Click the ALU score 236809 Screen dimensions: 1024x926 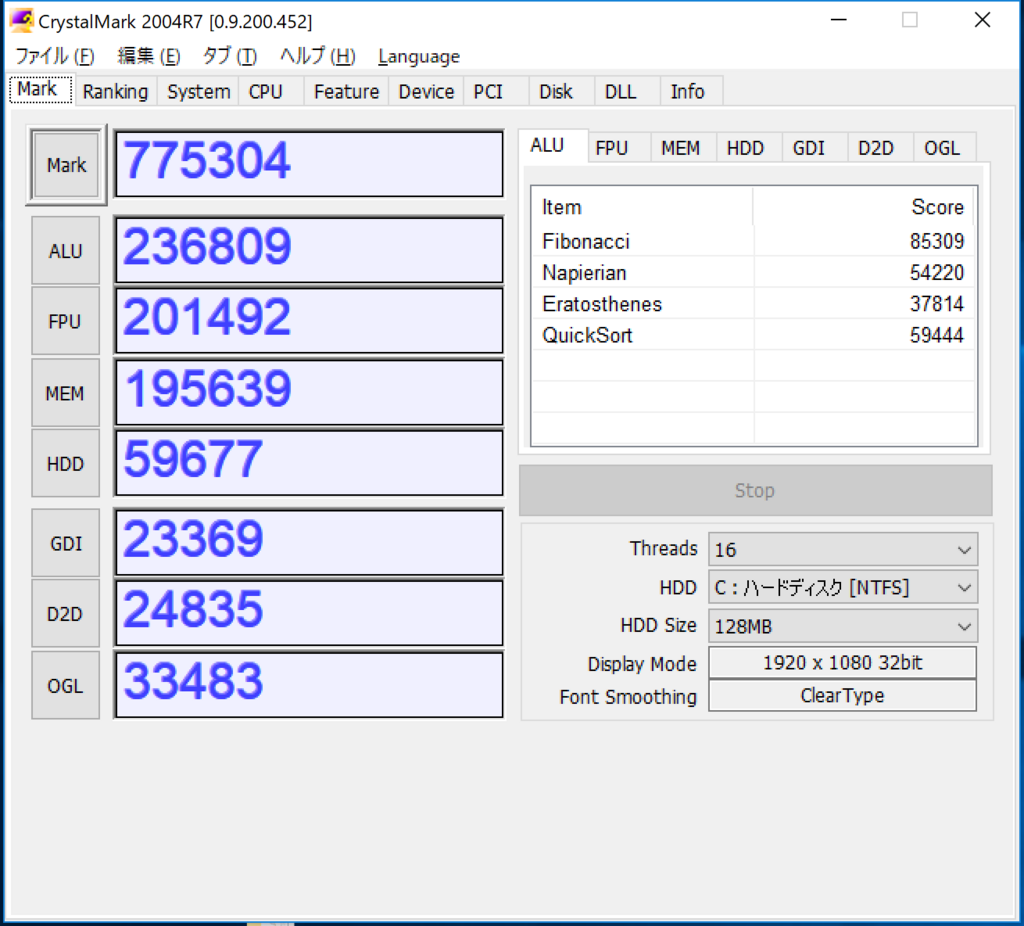point(309,251)
